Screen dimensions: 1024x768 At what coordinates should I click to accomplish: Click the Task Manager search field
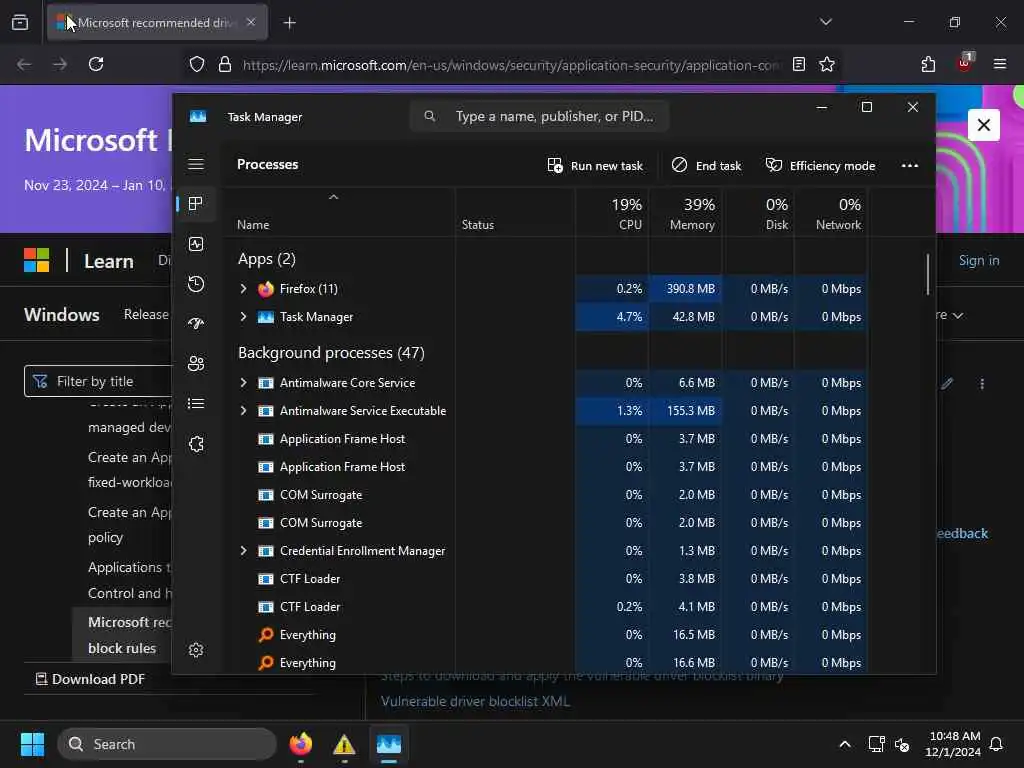(x=539, y=116)
